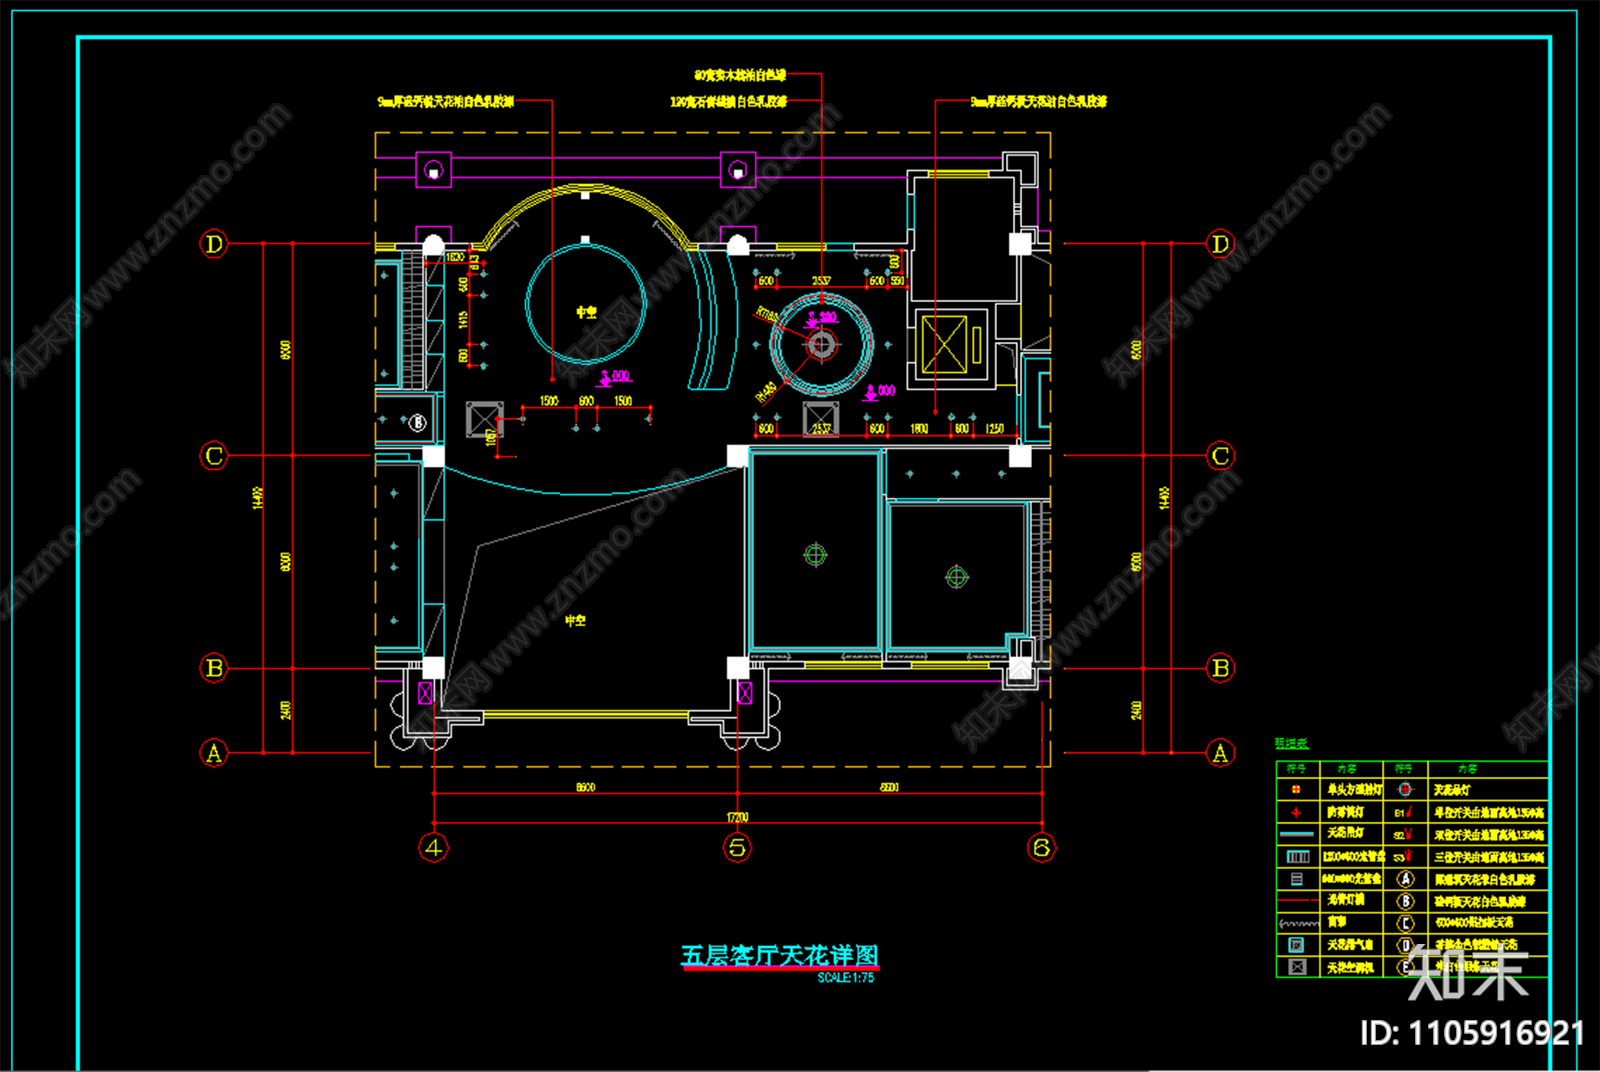Click the green legend title 明细表
Screen dimensions: 1600x1072
pyautogui.click(x=1292, y=743)
